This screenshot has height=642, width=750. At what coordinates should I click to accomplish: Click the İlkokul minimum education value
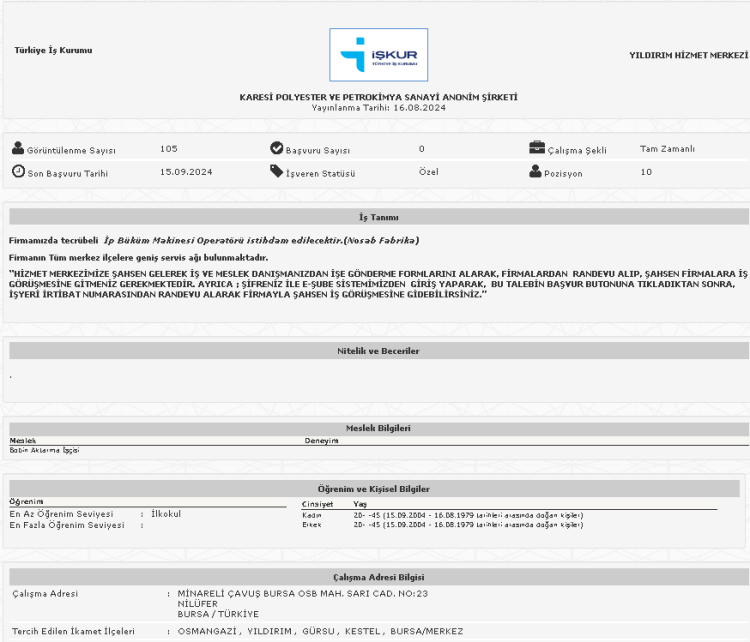[165, 514]
